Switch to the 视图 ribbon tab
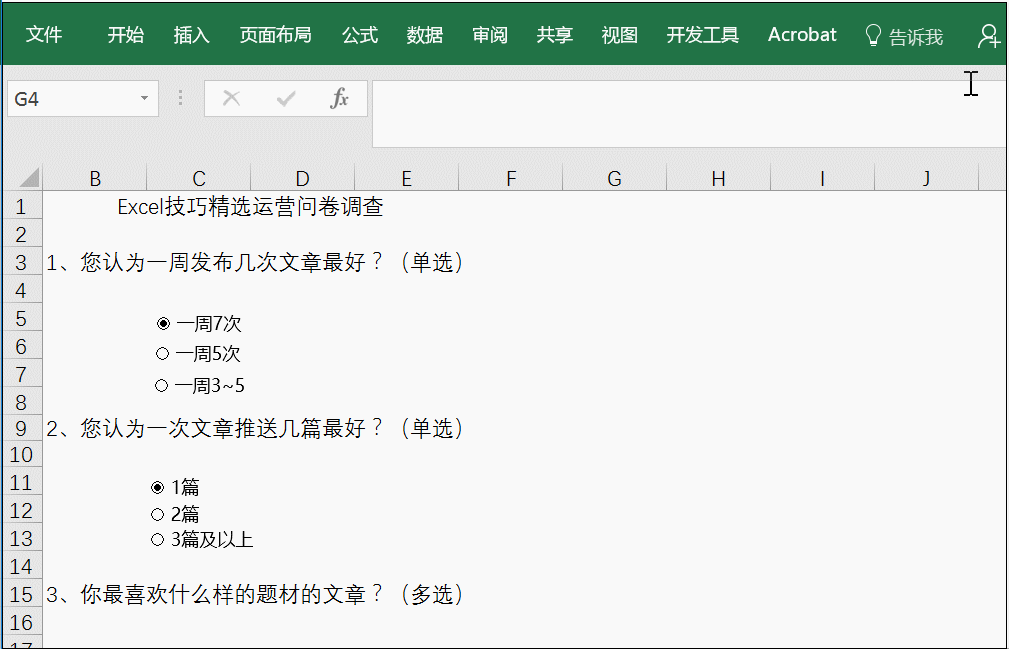Viewport: 1009px width, 649px height. [620, 35]
